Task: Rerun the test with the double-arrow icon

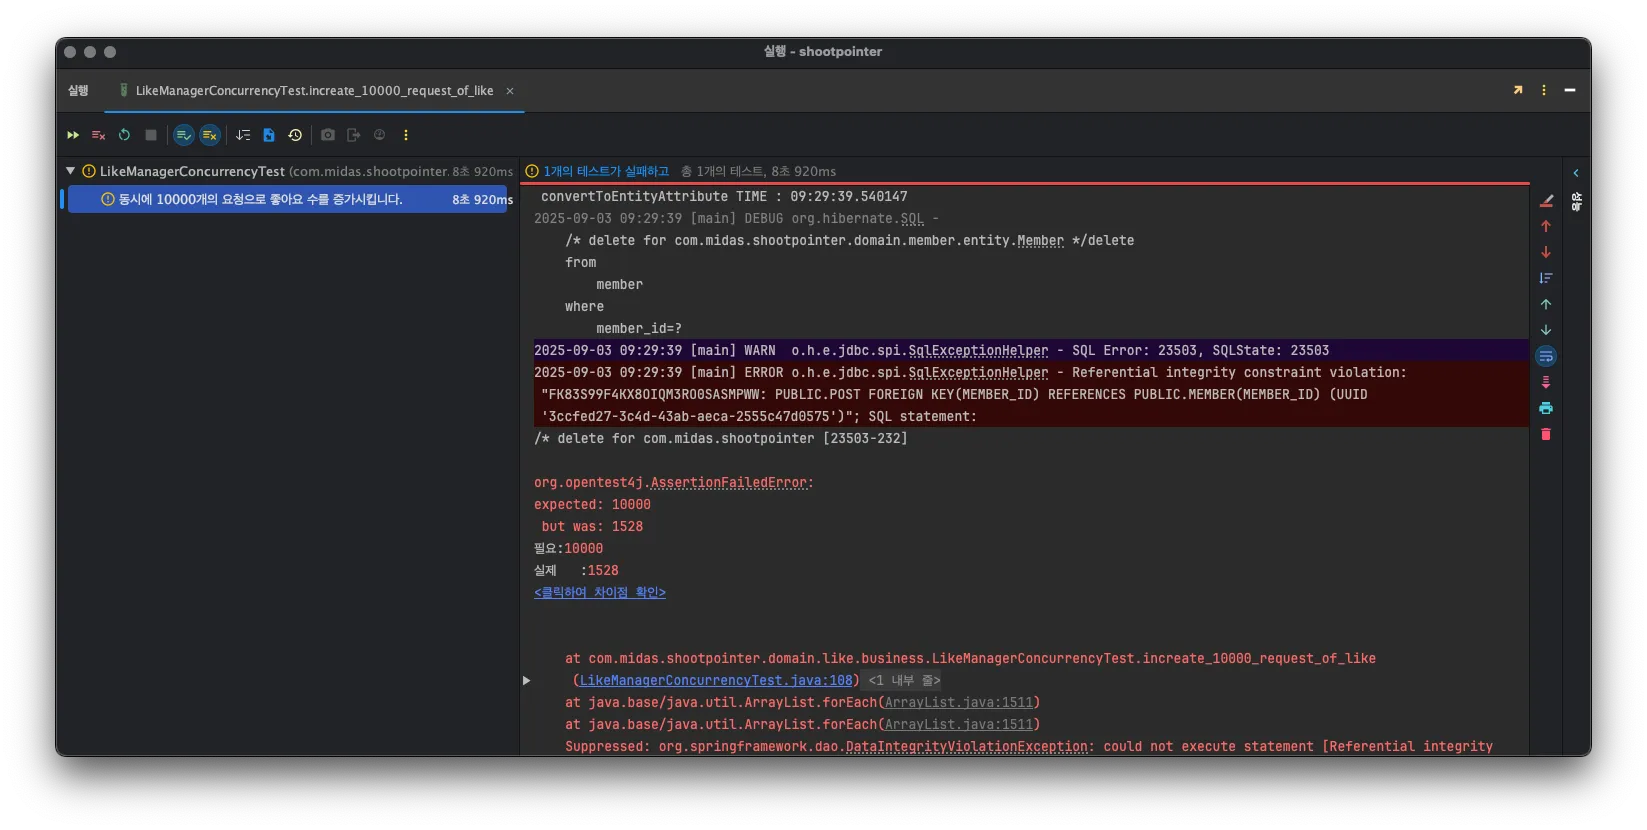Action: click(73, 135)
